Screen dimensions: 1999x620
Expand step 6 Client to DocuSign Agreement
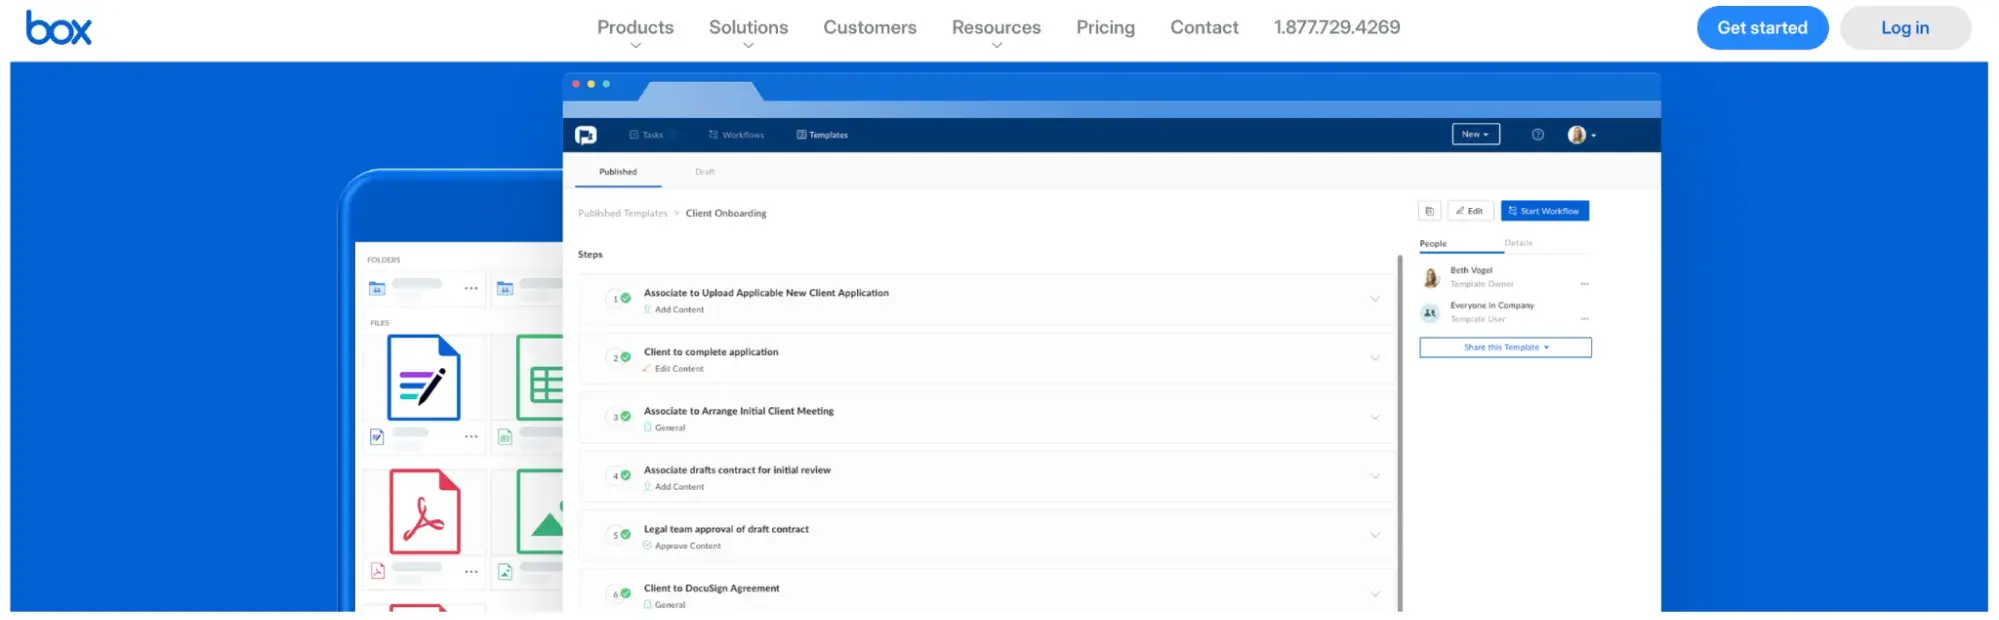click(1375, 594)
